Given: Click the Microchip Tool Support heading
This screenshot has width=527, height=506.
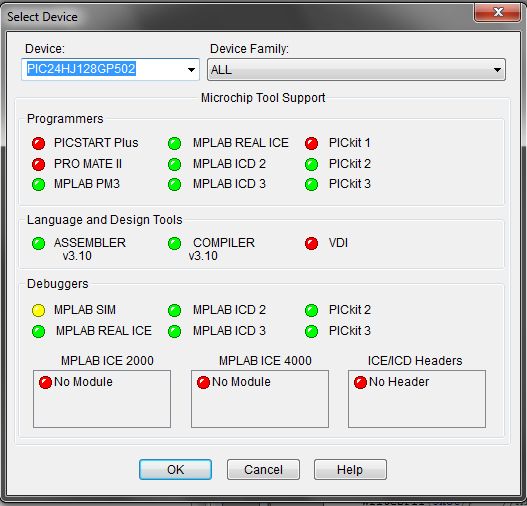Looking at the screenshot, I should [263, 98].
